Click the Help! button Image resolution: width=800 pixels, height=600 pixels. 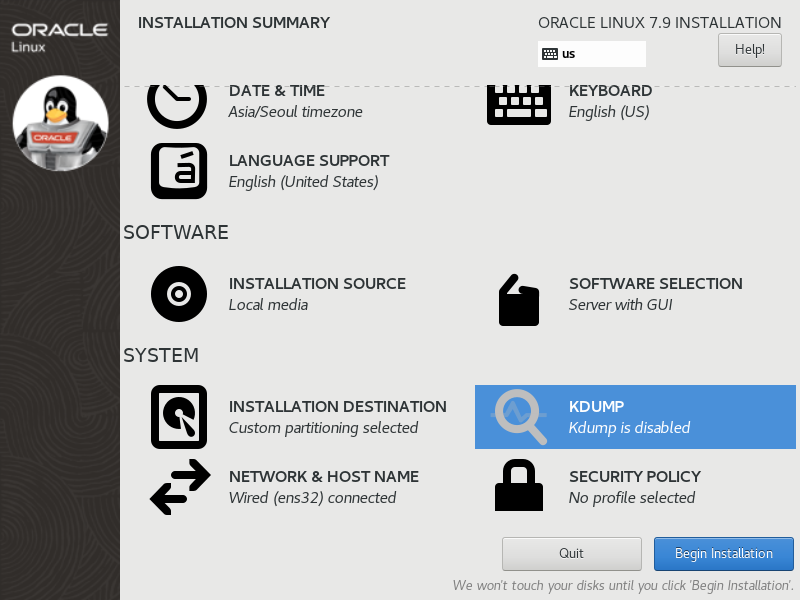tap(749, 50)
